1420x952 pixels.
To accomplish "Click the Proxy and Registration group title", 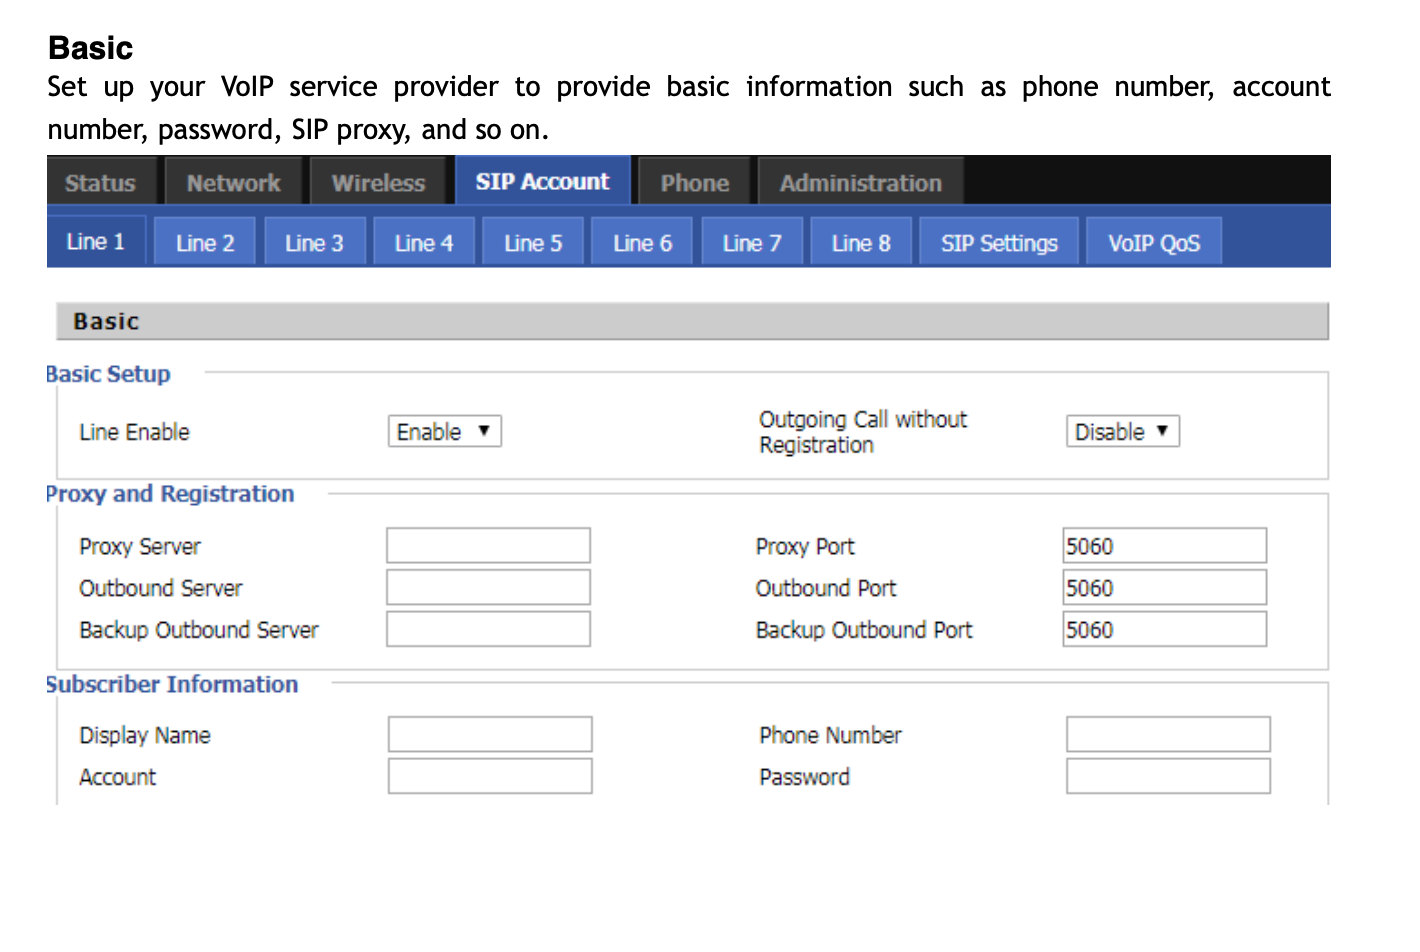I will pyautogui.click(x=170, y=494).
